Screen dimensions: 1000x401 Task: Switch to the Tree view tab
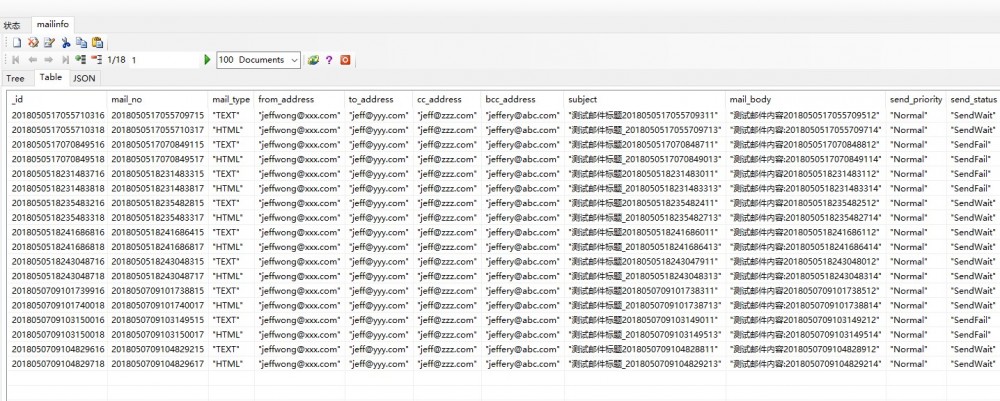[15, 78]
